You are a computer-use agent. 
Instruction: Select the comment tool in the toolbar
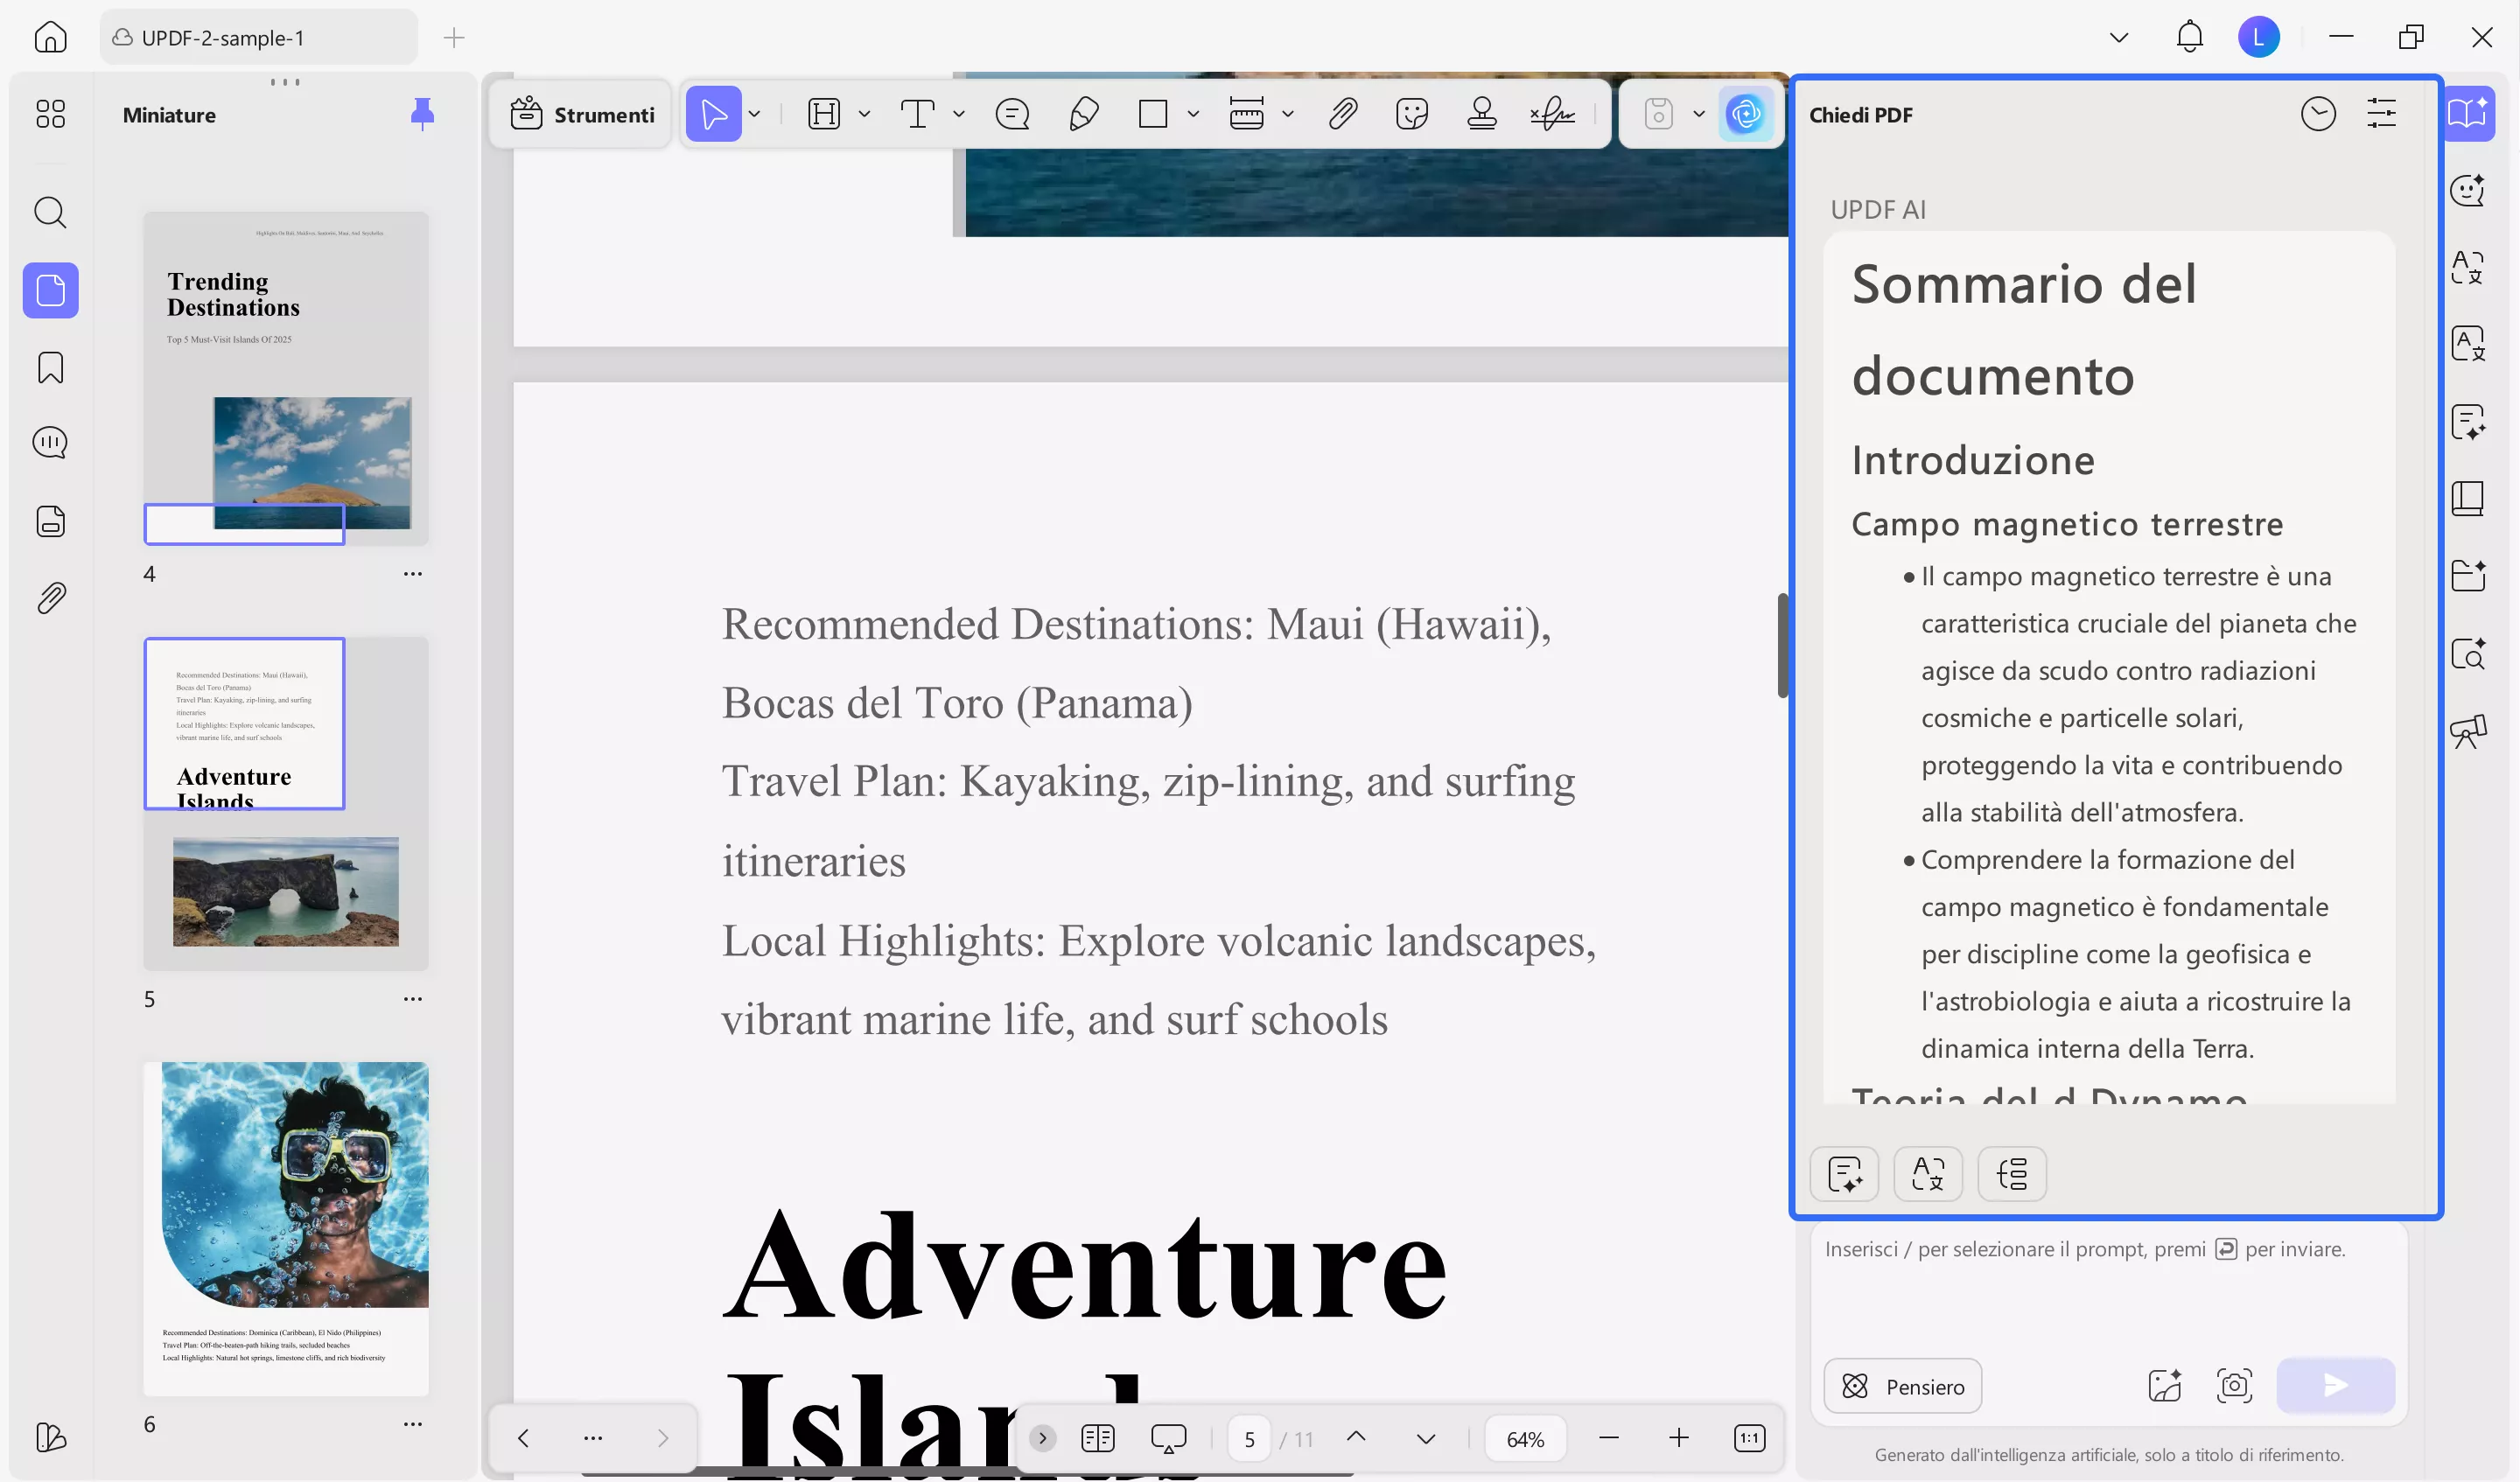pos(1012,113)
